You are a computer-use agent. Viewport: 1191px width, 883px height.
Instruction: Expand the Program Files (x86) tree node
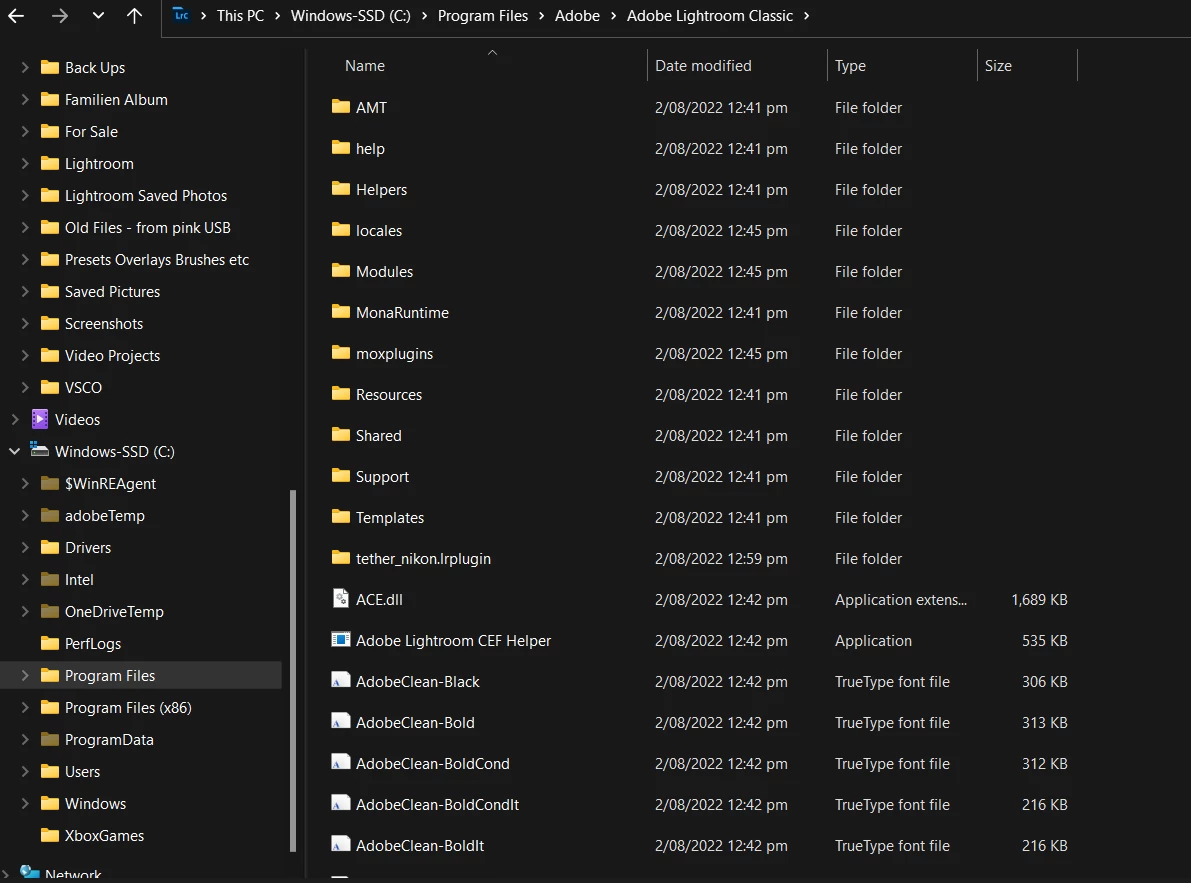[x=25, y=707]
